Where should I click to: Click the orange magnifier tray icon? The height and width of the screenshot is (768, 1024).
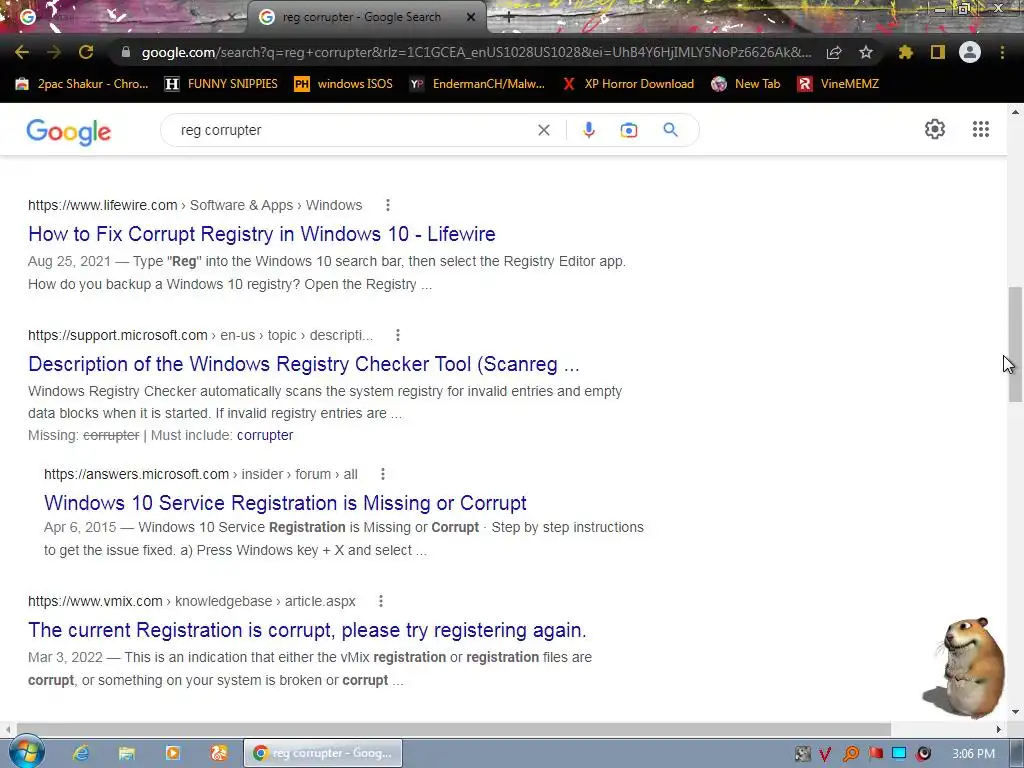click(850, 754)
